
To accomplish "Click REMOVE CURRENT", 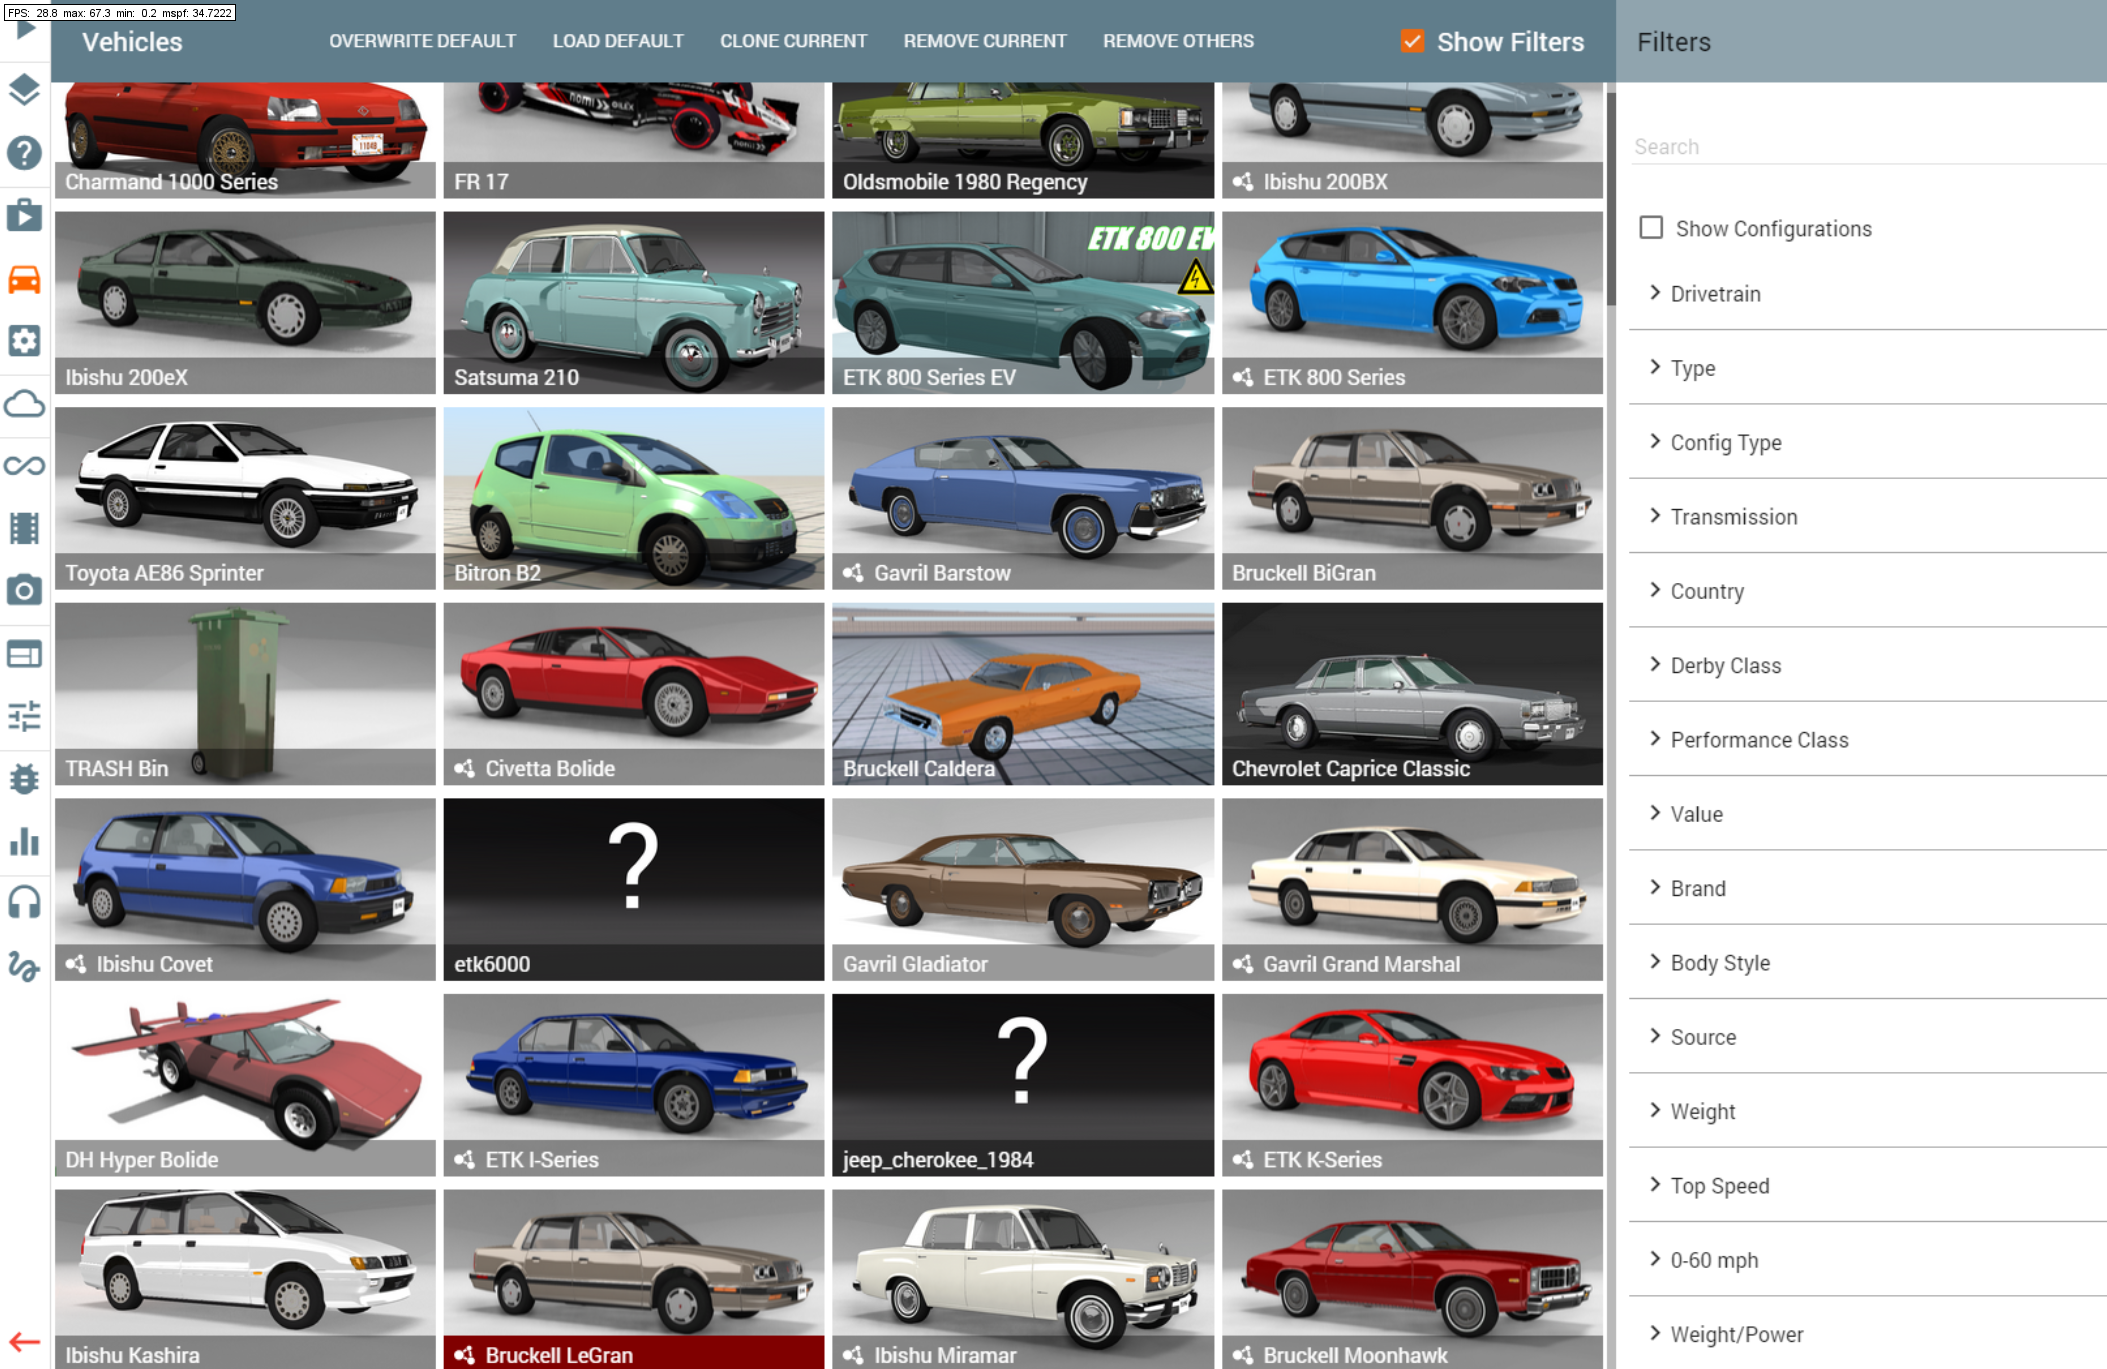I will (985, 41).
